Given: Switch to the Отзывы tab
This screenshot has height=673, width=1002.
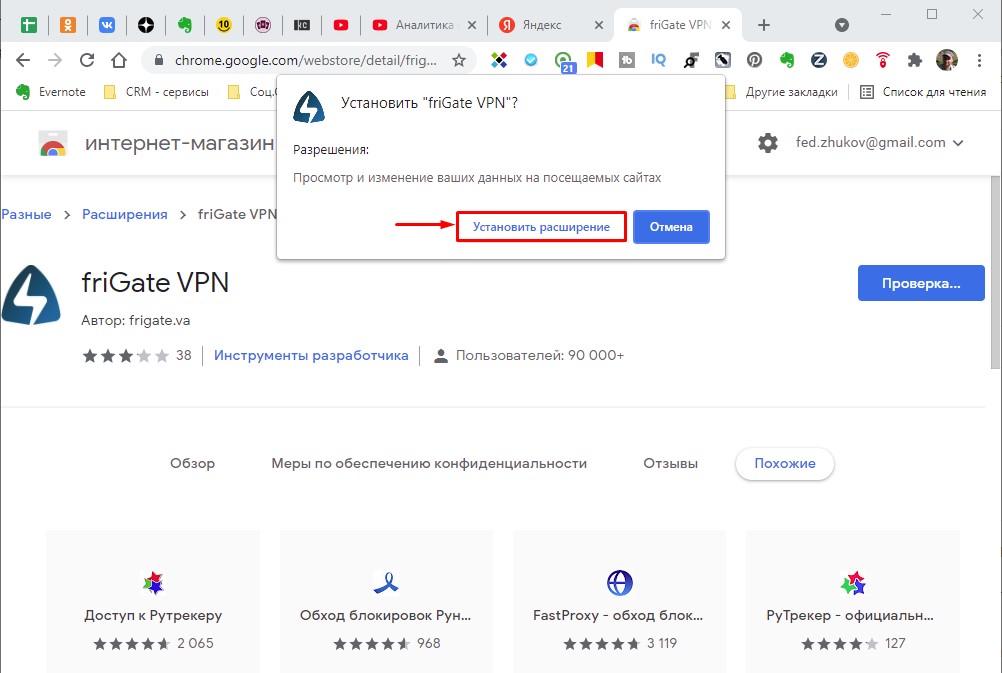Looking at the screenshot, I should (670, 463).
